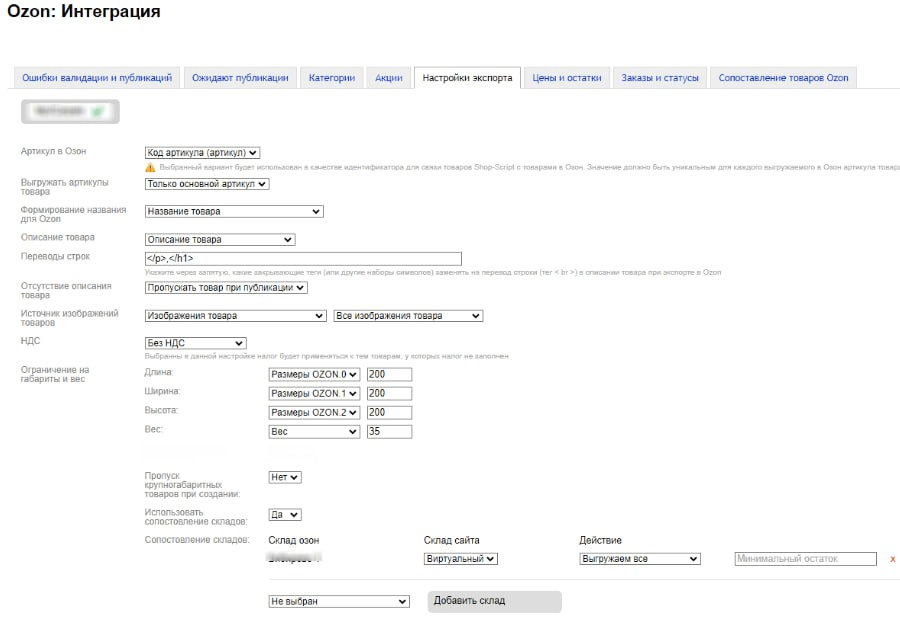Click the Склад озон column header

(293, 540)
